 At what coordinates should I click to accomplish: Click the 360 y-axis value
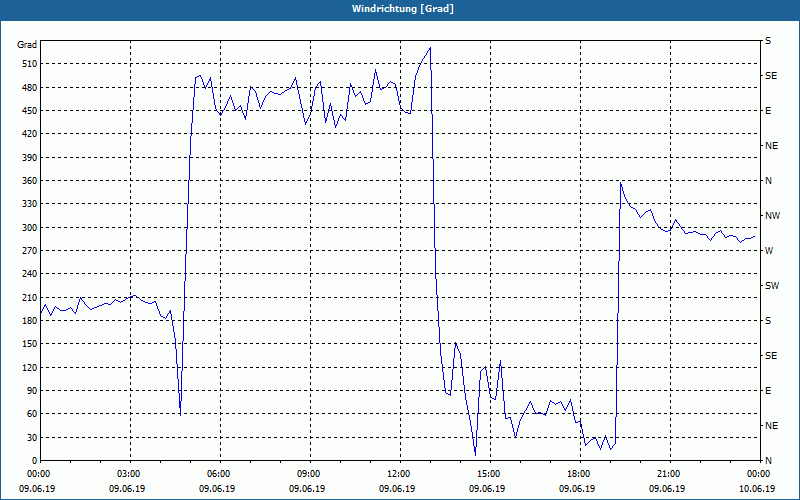30,181
